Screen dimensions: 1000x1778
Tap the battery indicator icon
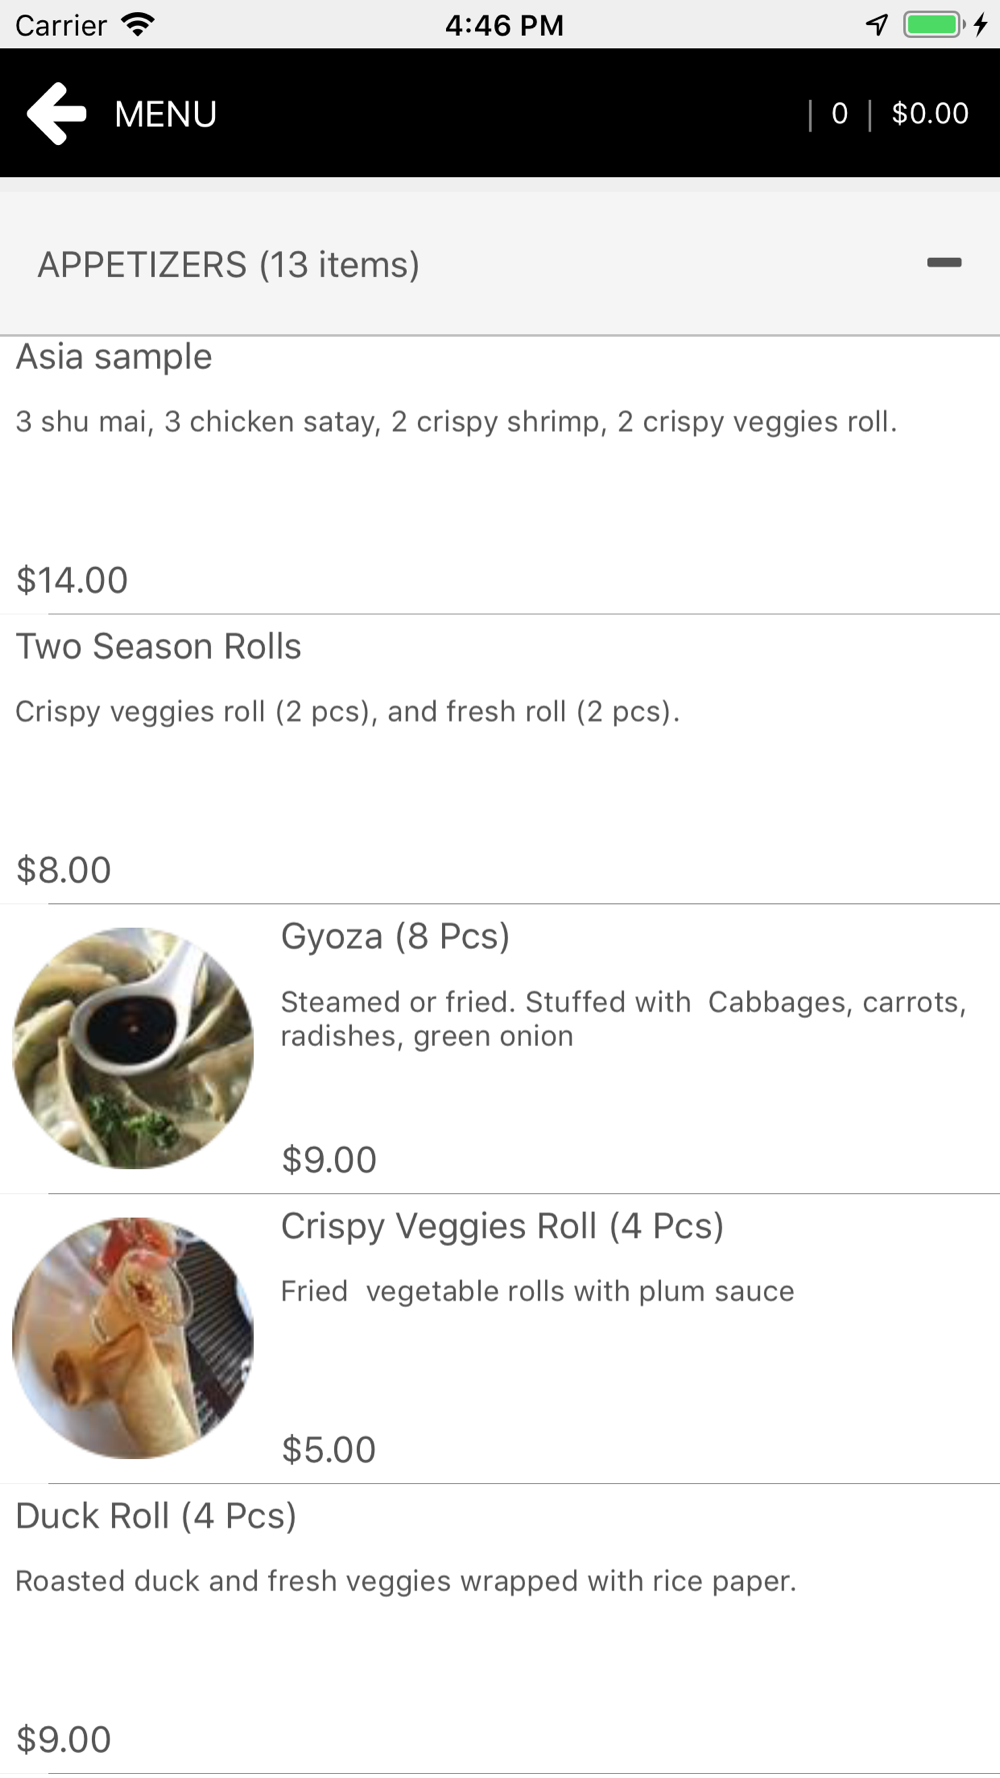(934, 24)
